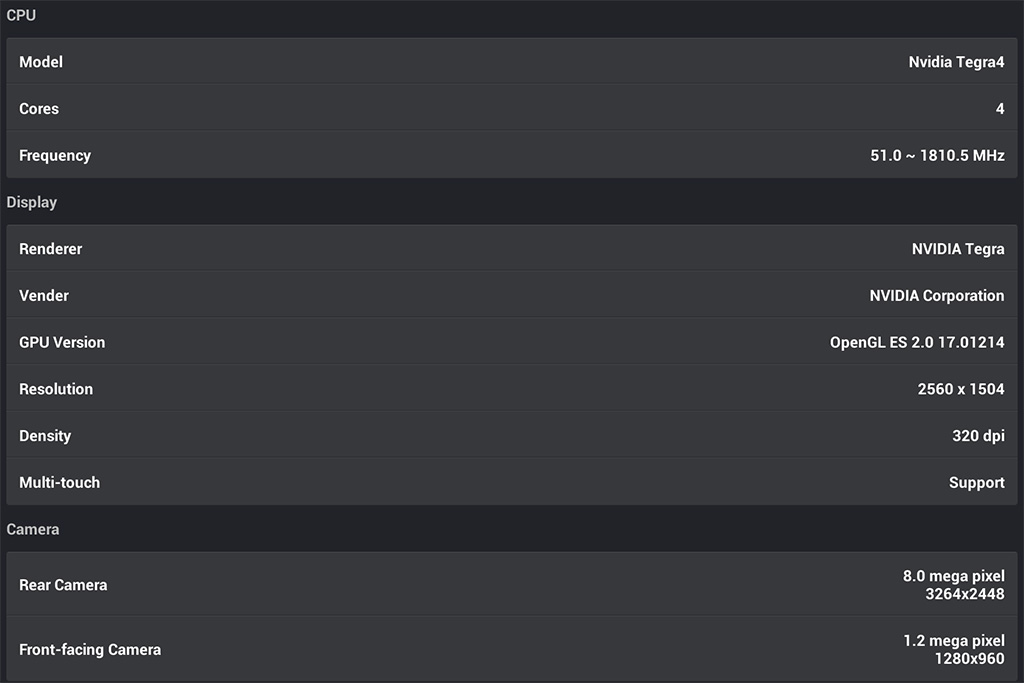The height and width of the screenshot is (683, 1024).
Task: Click the 51.0 ~ 1810.5 MHz value
Action: 937,156
